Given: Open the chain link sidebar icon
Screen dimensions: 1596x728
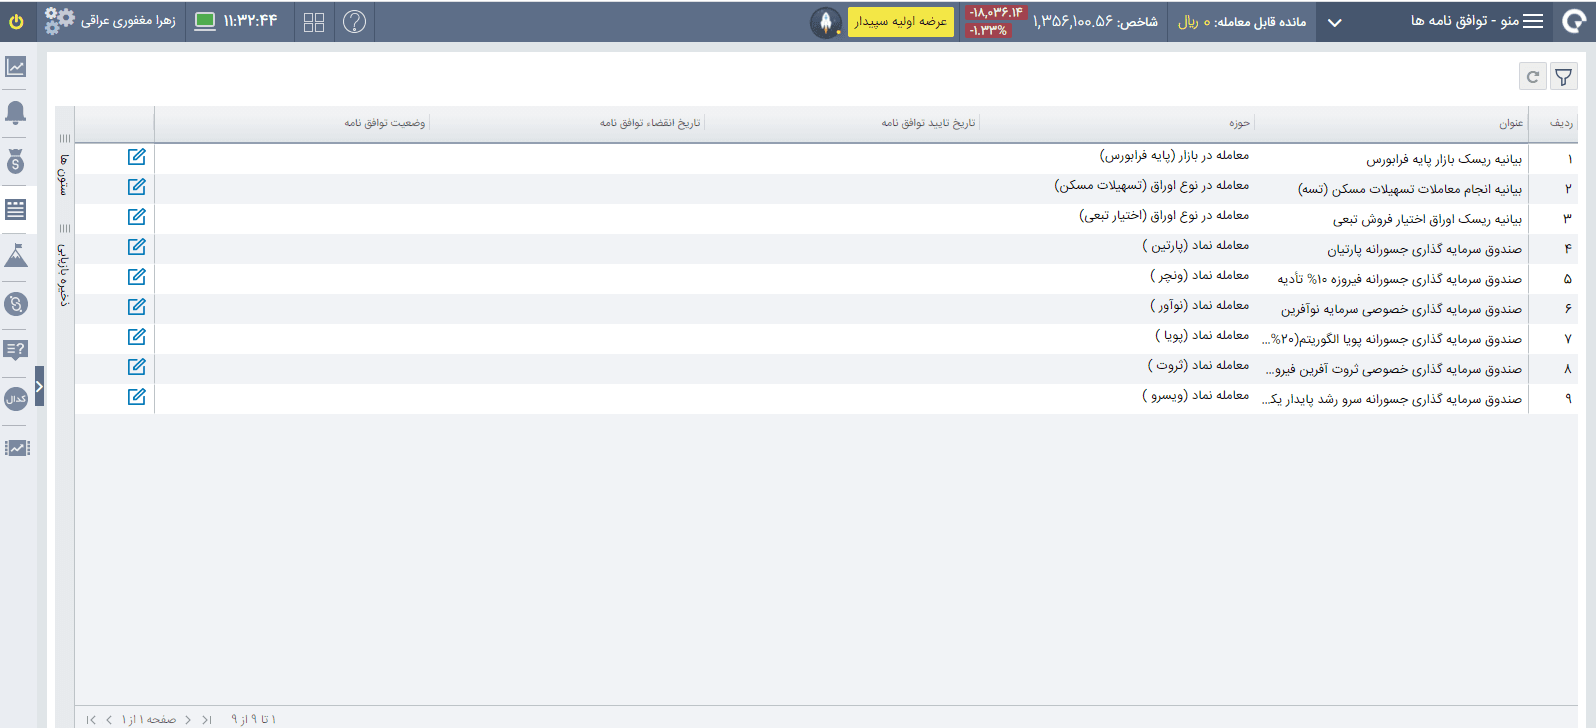Looking at the screenshot, I should 16,303.
